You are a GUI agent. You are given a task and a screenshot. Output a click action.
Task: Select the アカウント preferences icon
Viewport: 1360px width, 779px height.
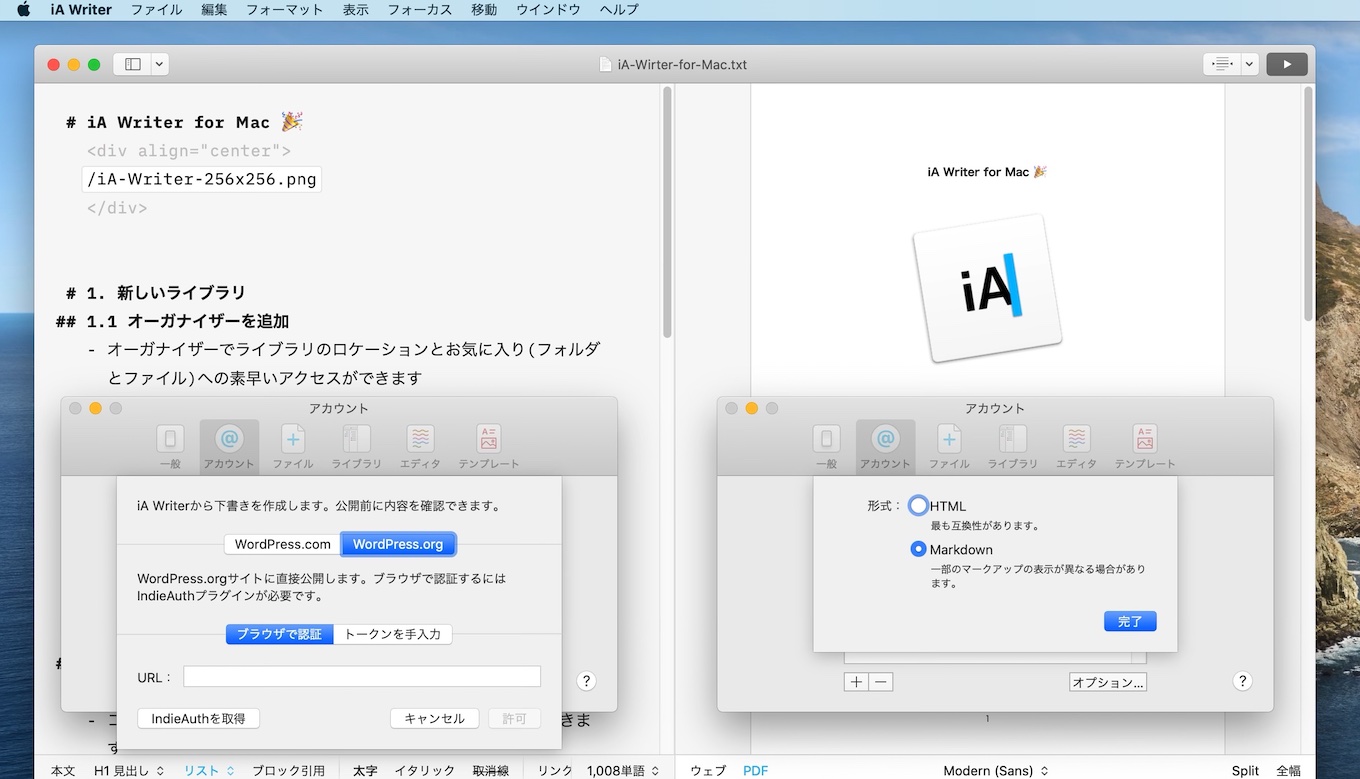228,445
